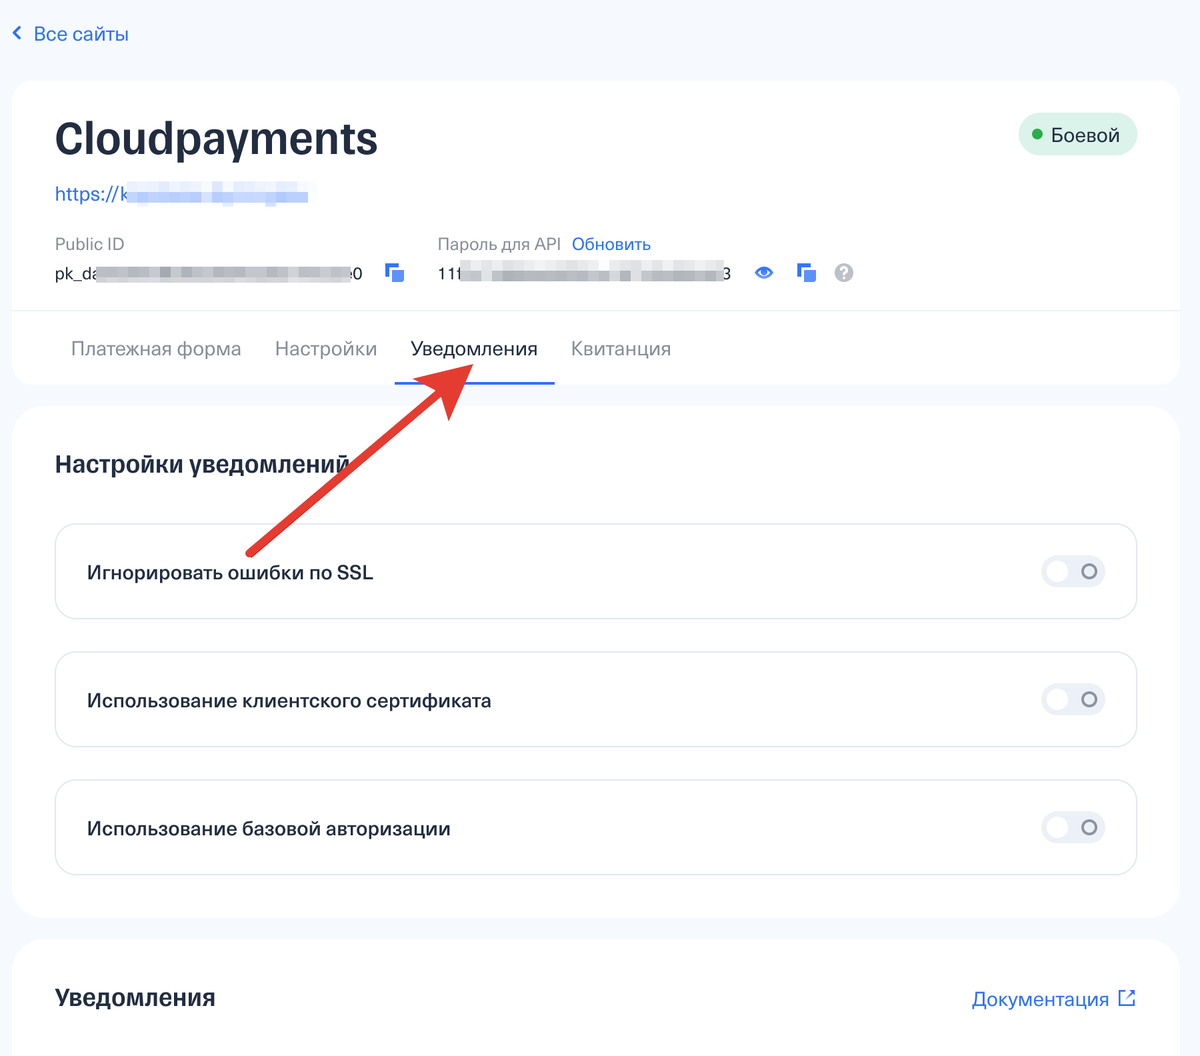Open the blurred https site link

[181, 193]
